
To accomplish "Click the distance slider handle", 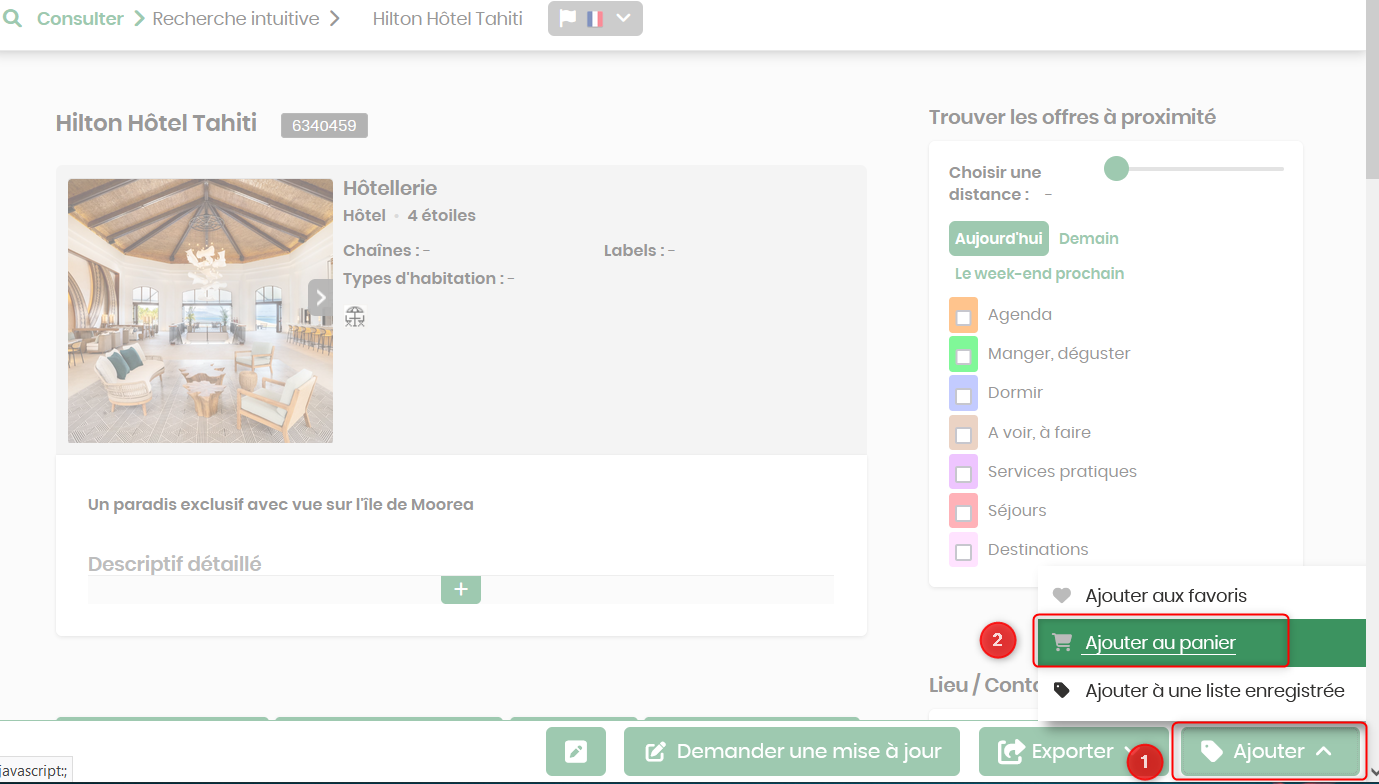I will 1116,169.
